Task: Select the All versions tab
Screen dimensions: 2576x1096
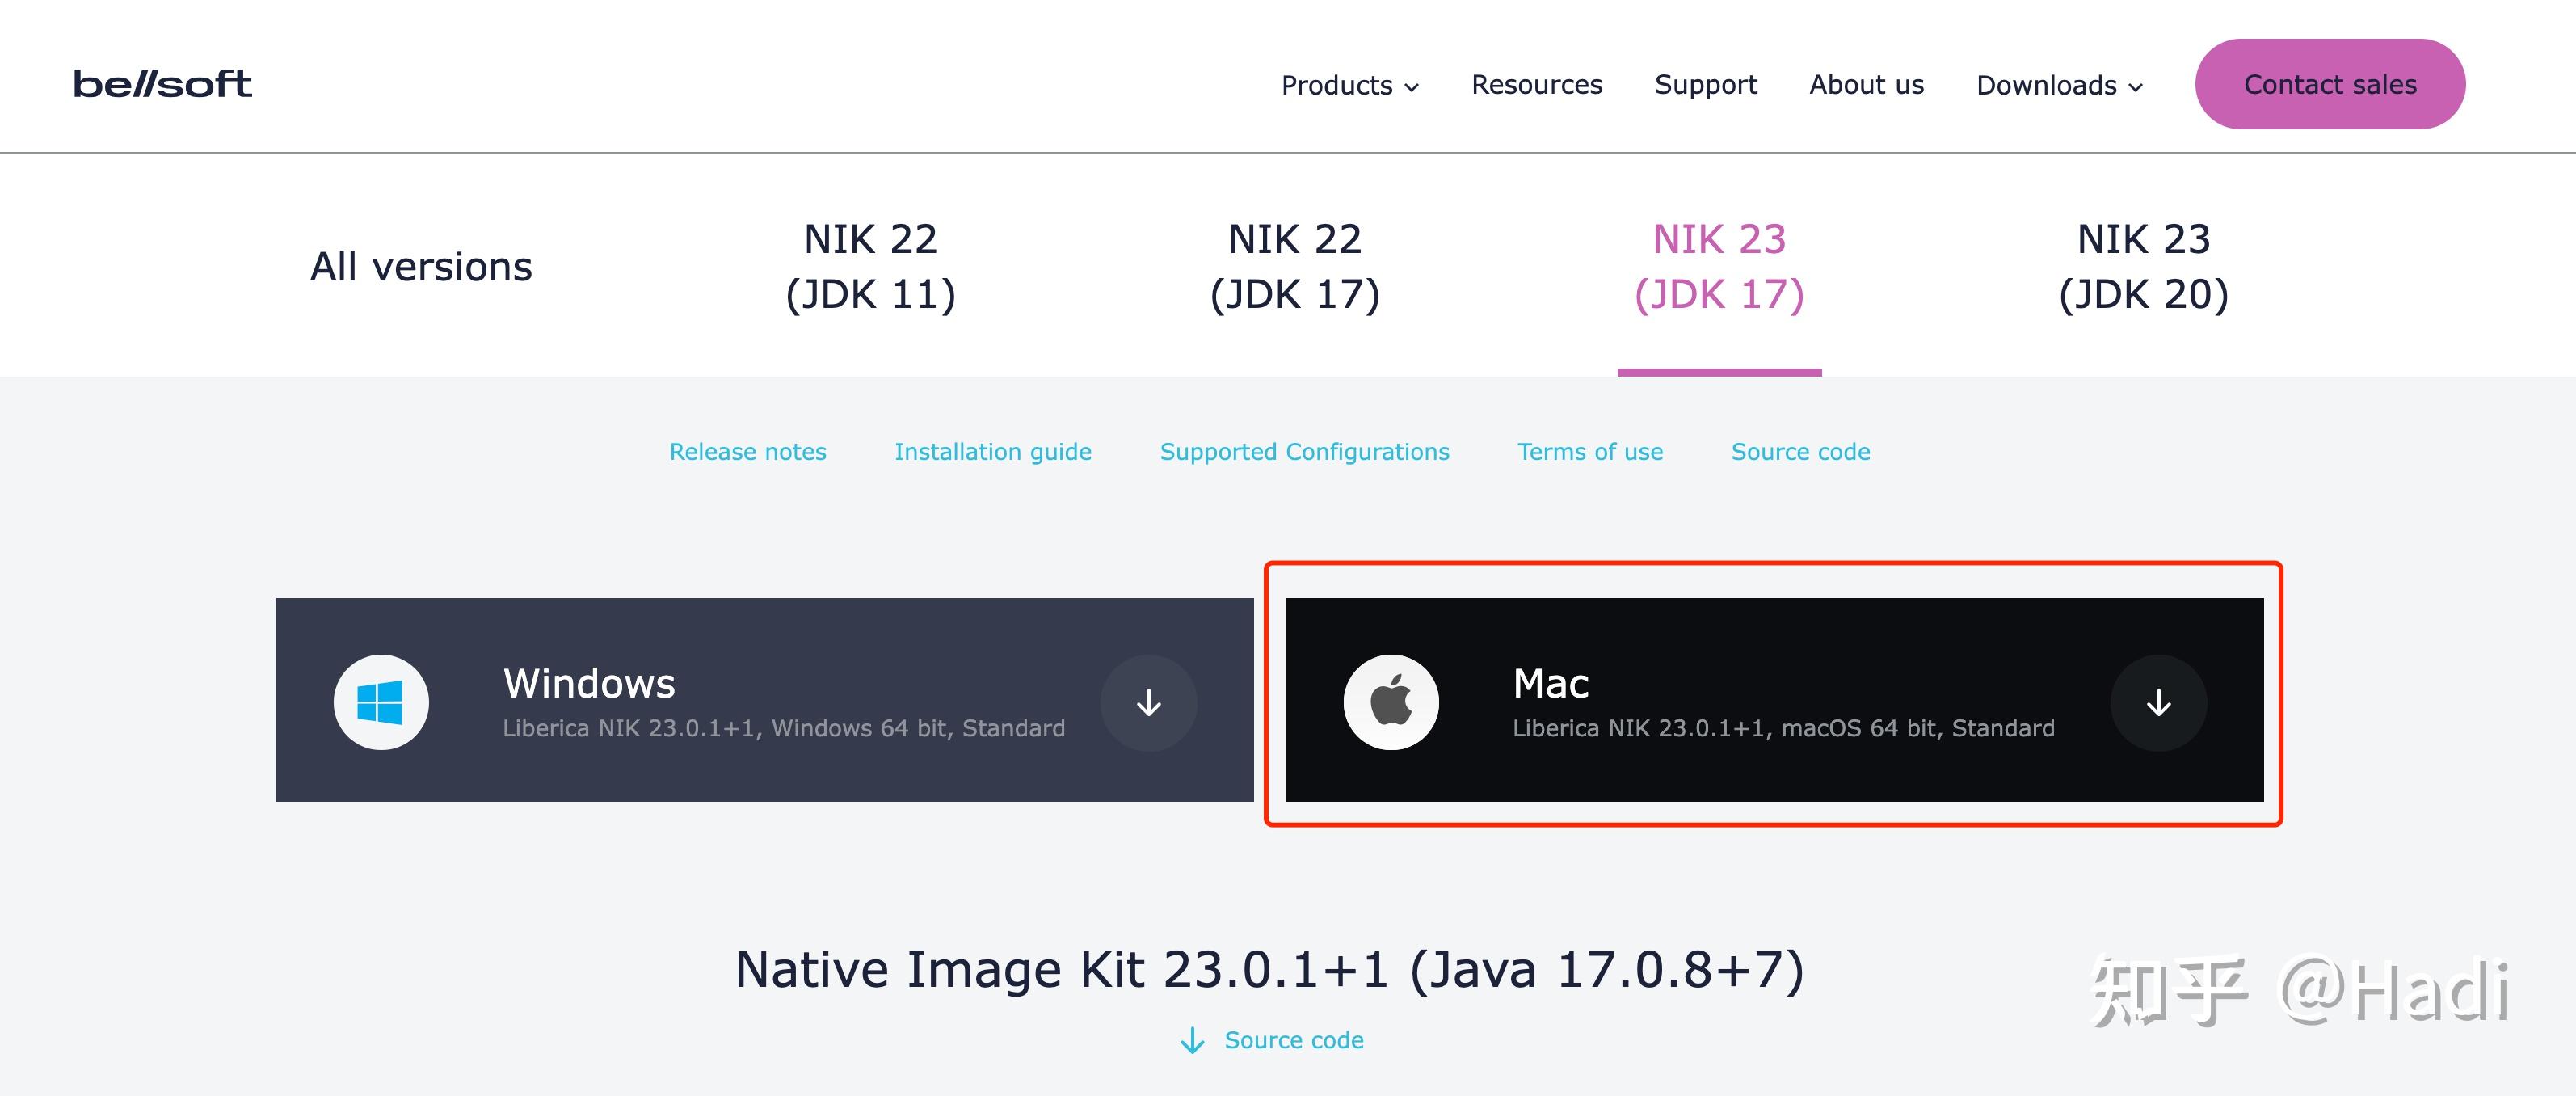Action: pyautogui.click(x=421, y=267)
